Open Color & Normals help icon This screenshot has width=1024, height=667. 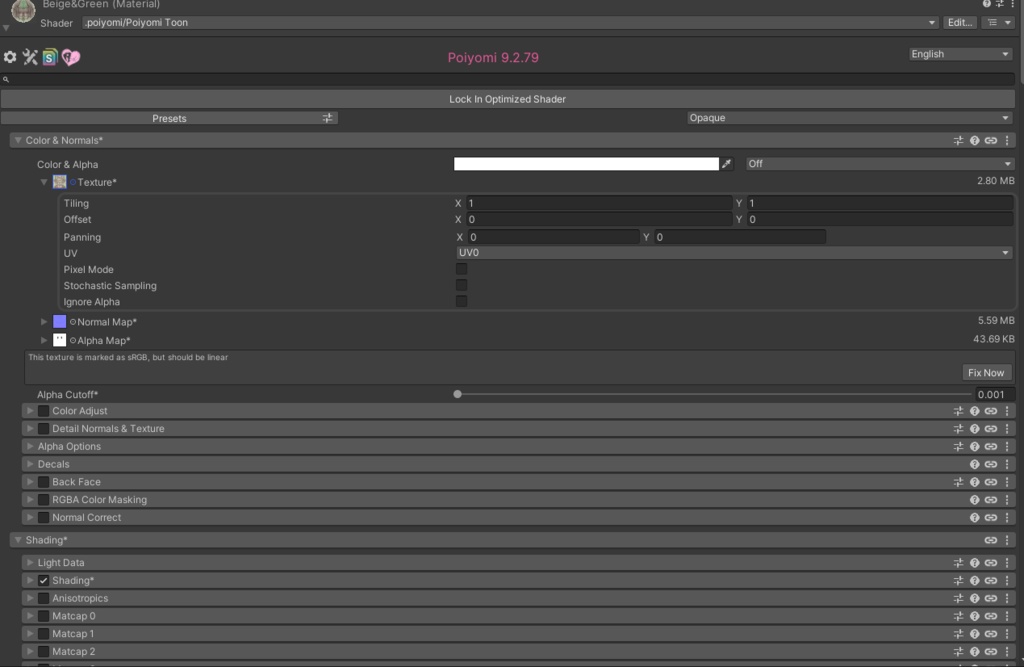[x=974, y=140]
